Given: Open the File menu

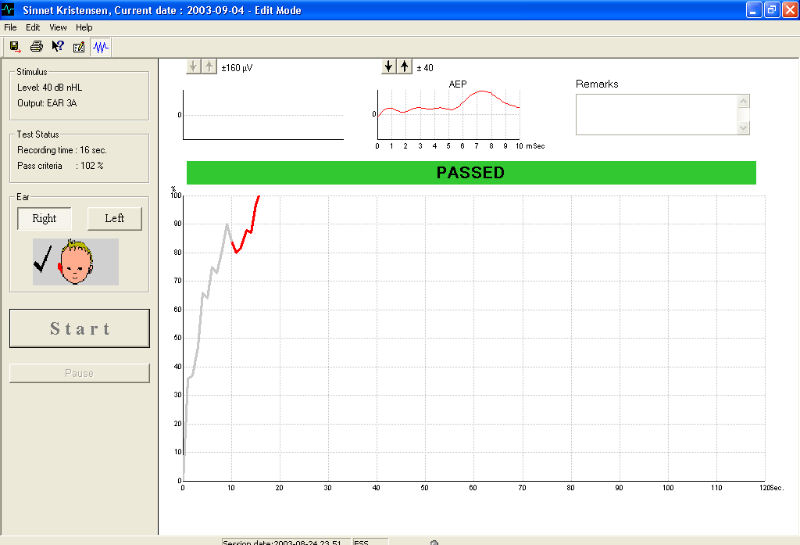Looking at the screenshot, I should point(11,27).
